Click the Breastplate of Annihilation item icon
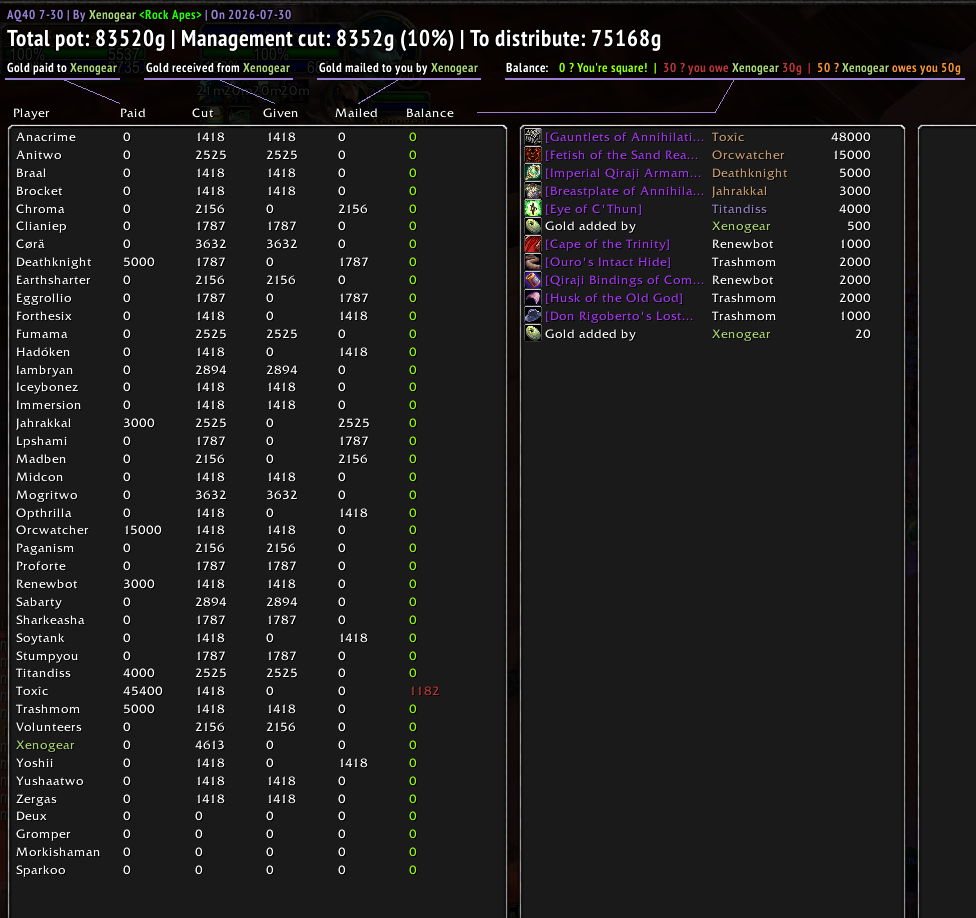The width and height of the screenshot is (976, 918). [533, 190]
